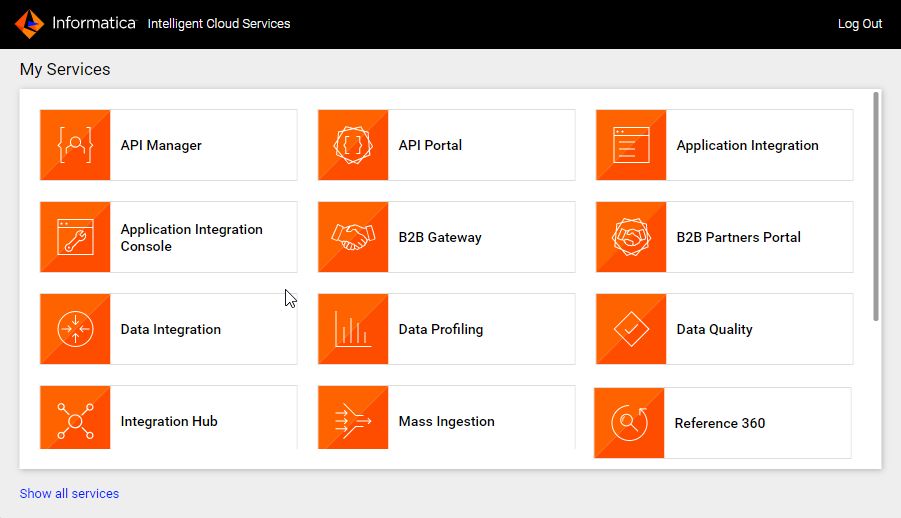901x518 pixels.
Task: Click the Data Profiling label text
Action: [441, 329]
